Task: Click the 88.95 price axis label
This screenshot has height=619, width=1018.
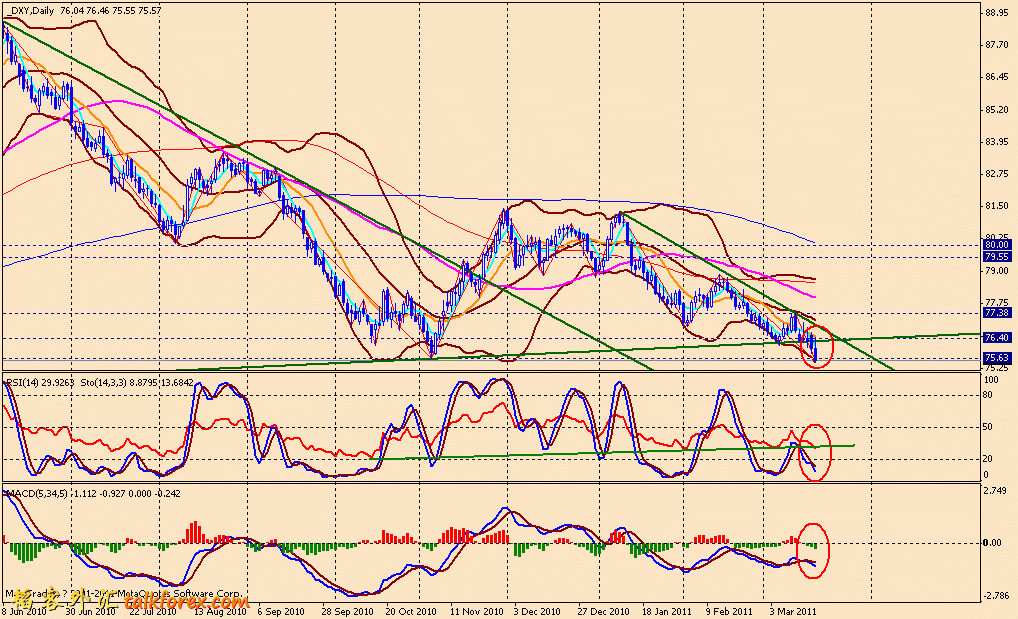Action: [997, 12]
